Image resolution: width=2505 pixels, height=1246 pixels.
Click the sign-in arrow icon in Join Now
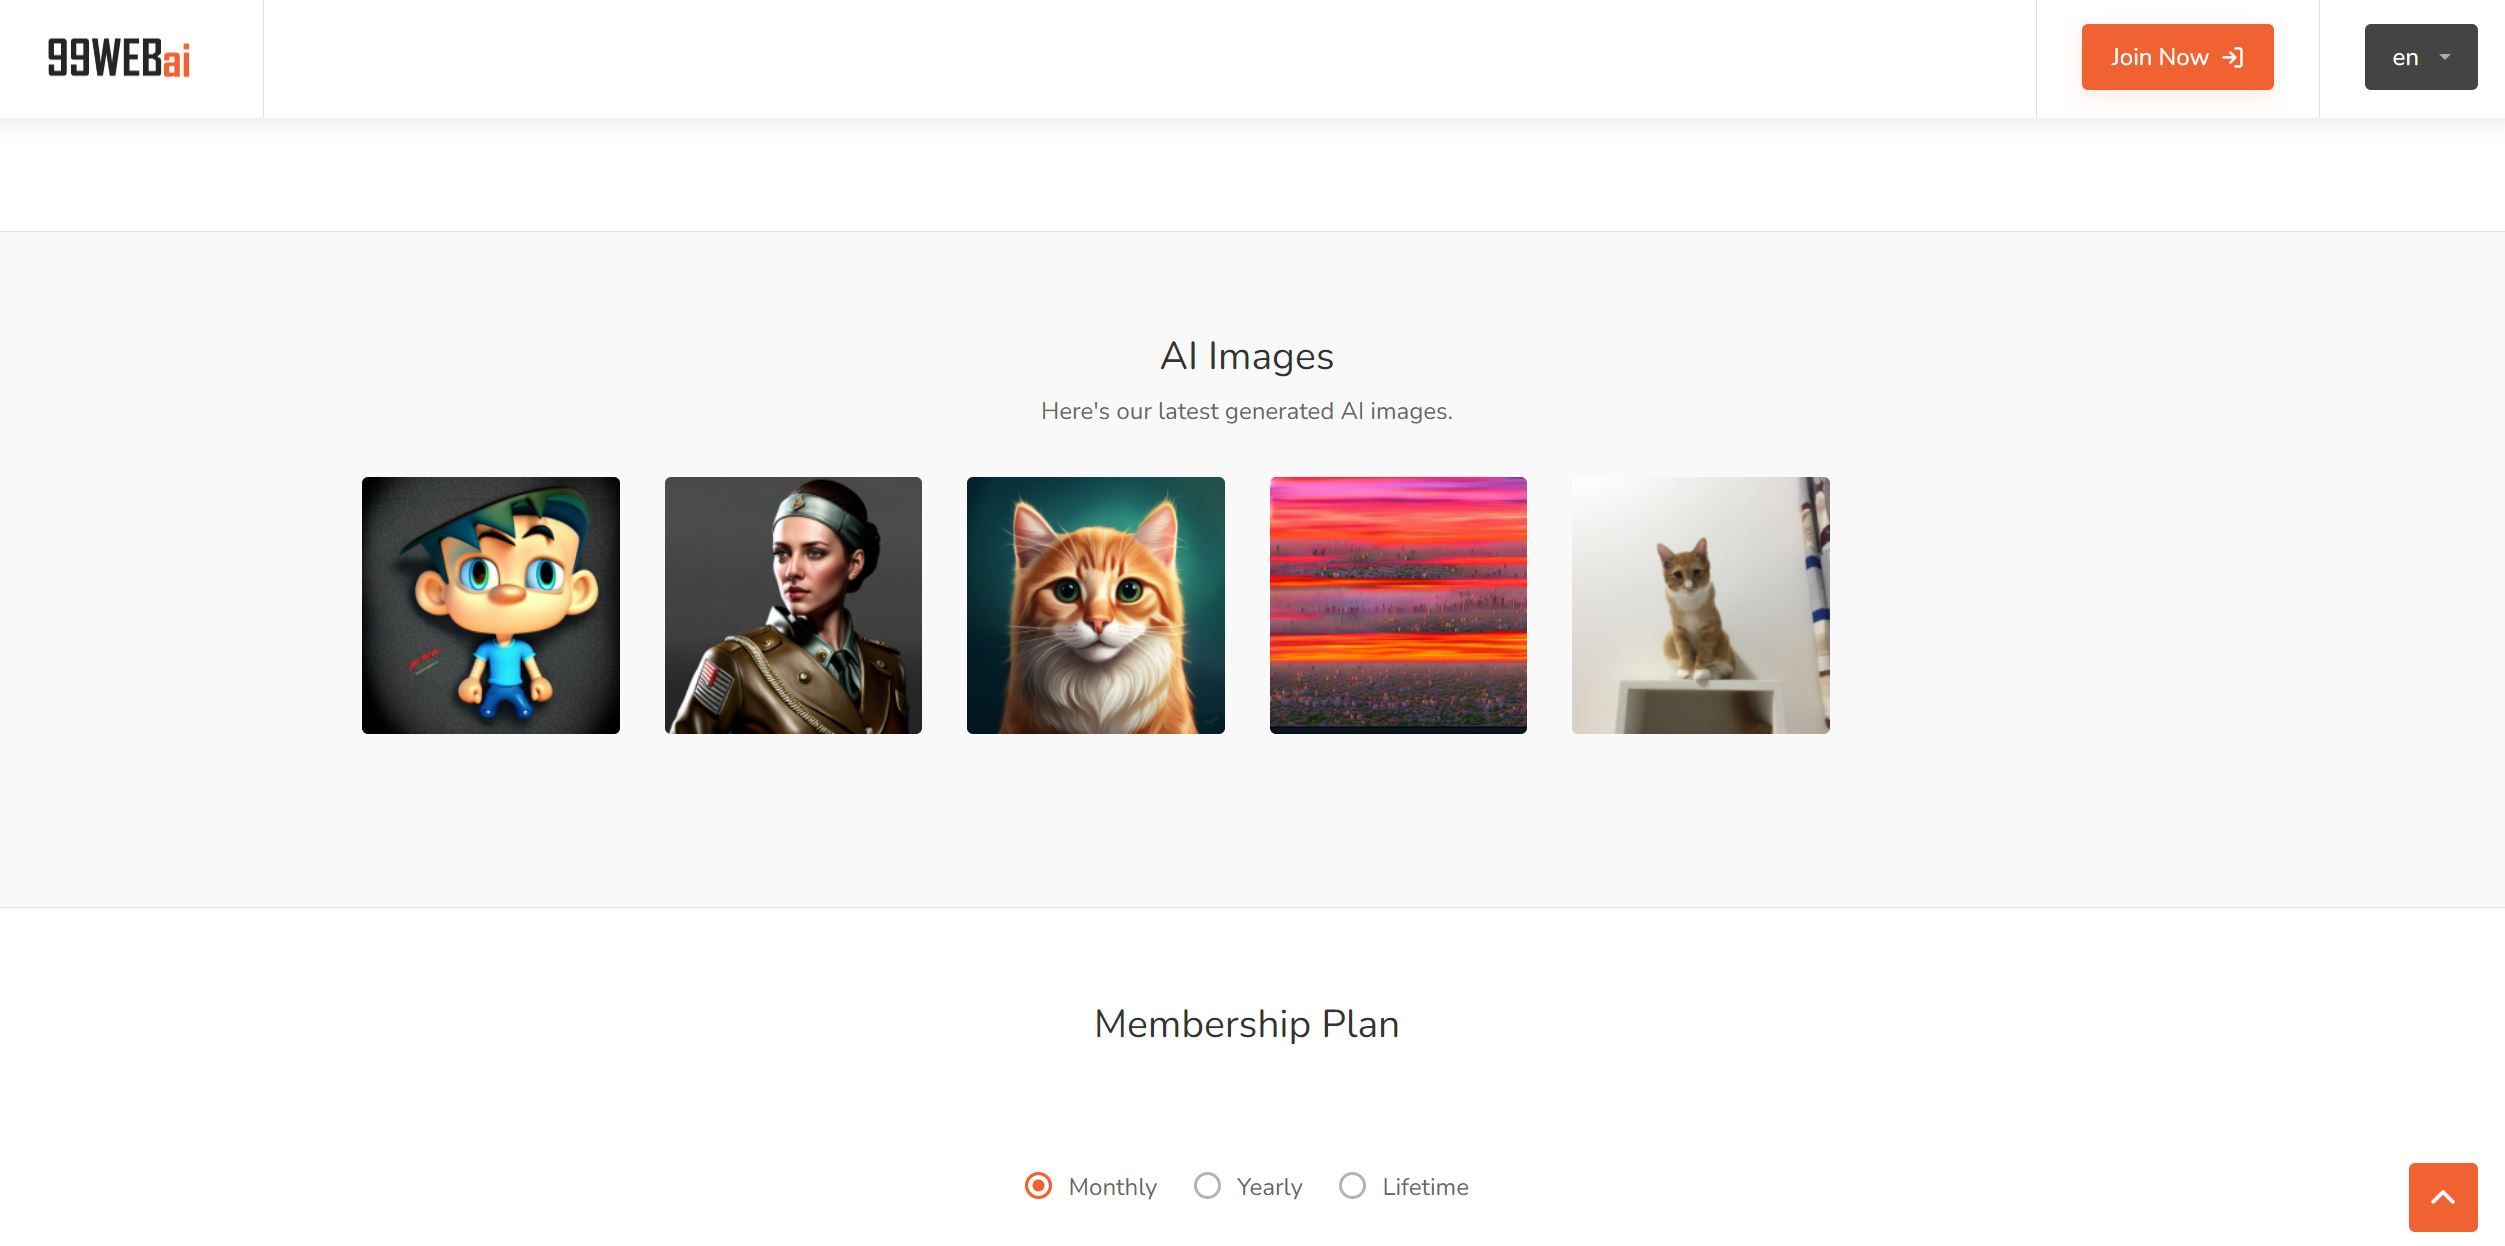click(2233, 58)
